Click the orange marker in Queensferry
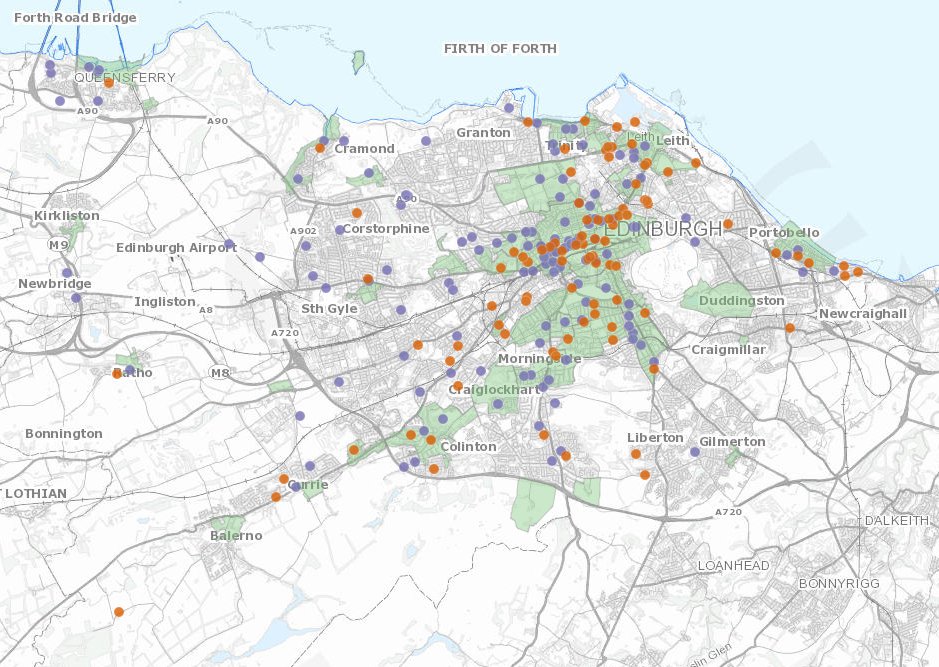 coord(109,82)
